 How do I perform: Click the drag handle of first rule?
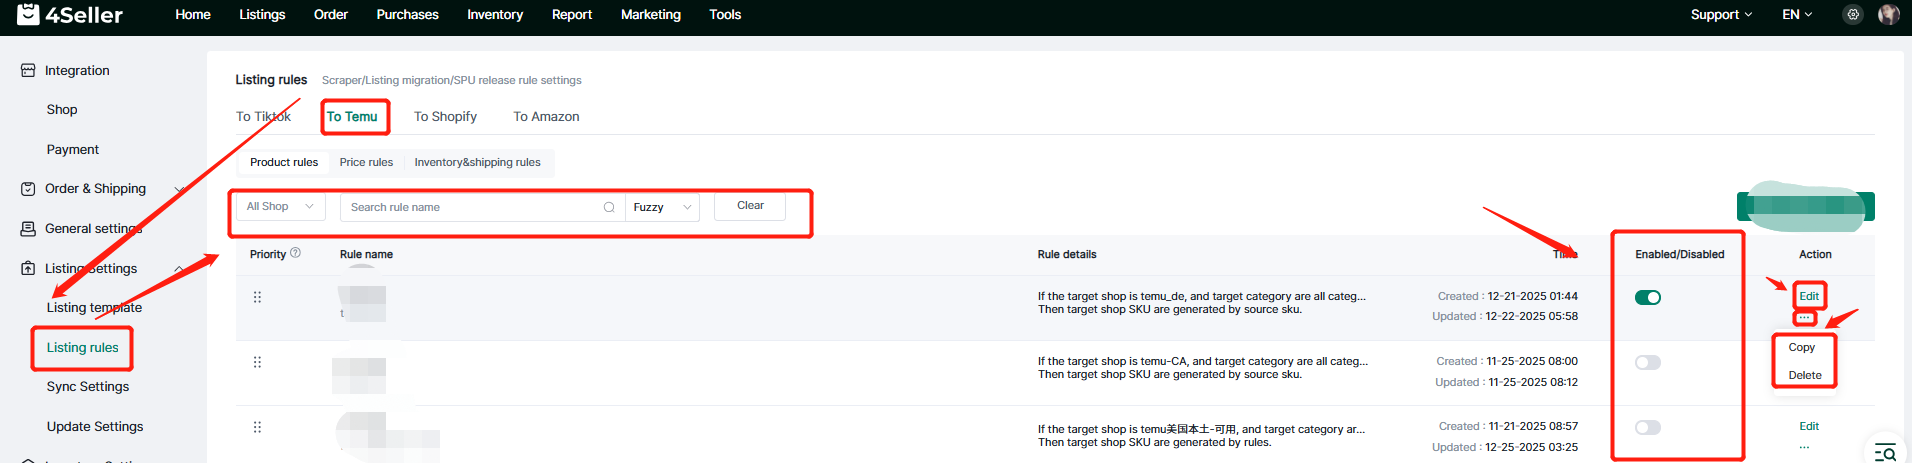click(257, 297)
